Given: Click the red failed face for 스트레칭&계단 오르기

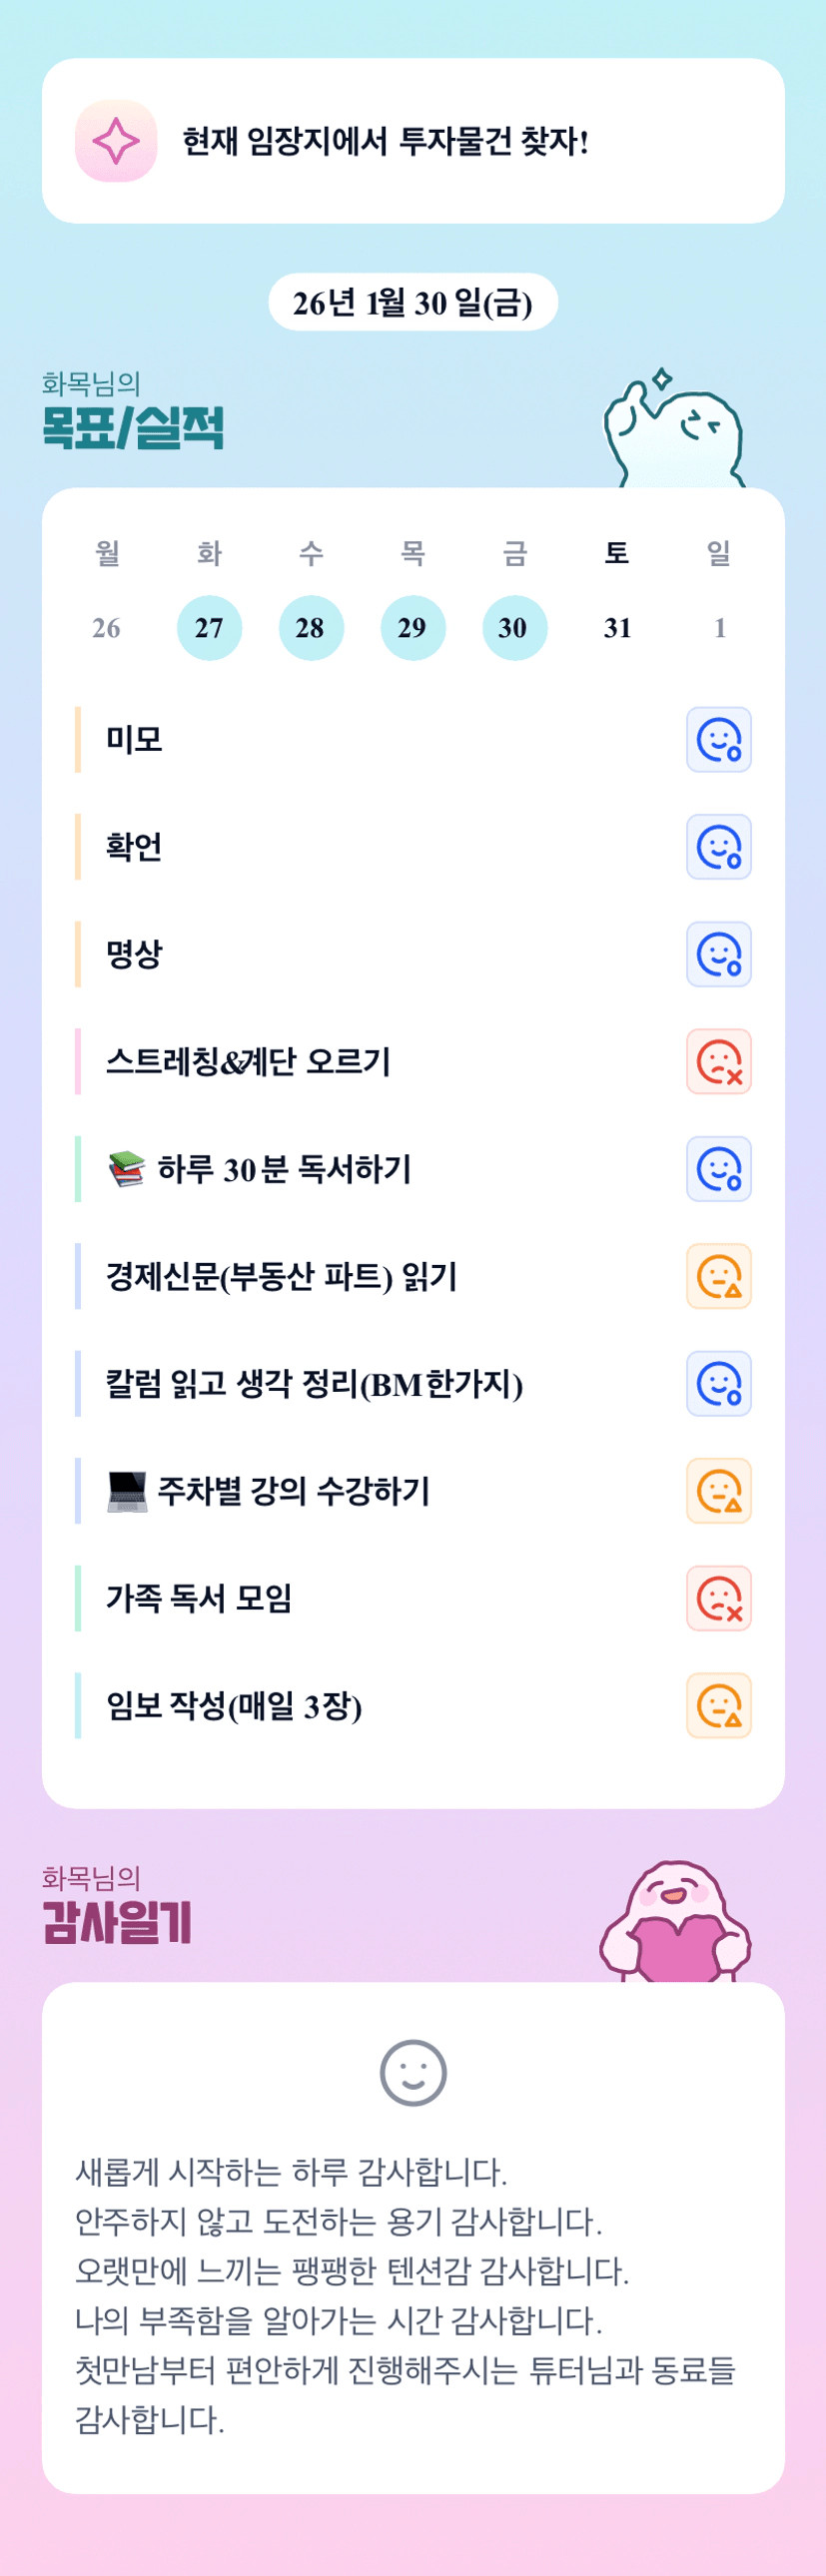Looking at the screenshot, I should pyautogui.click(x=718, y=1061).
